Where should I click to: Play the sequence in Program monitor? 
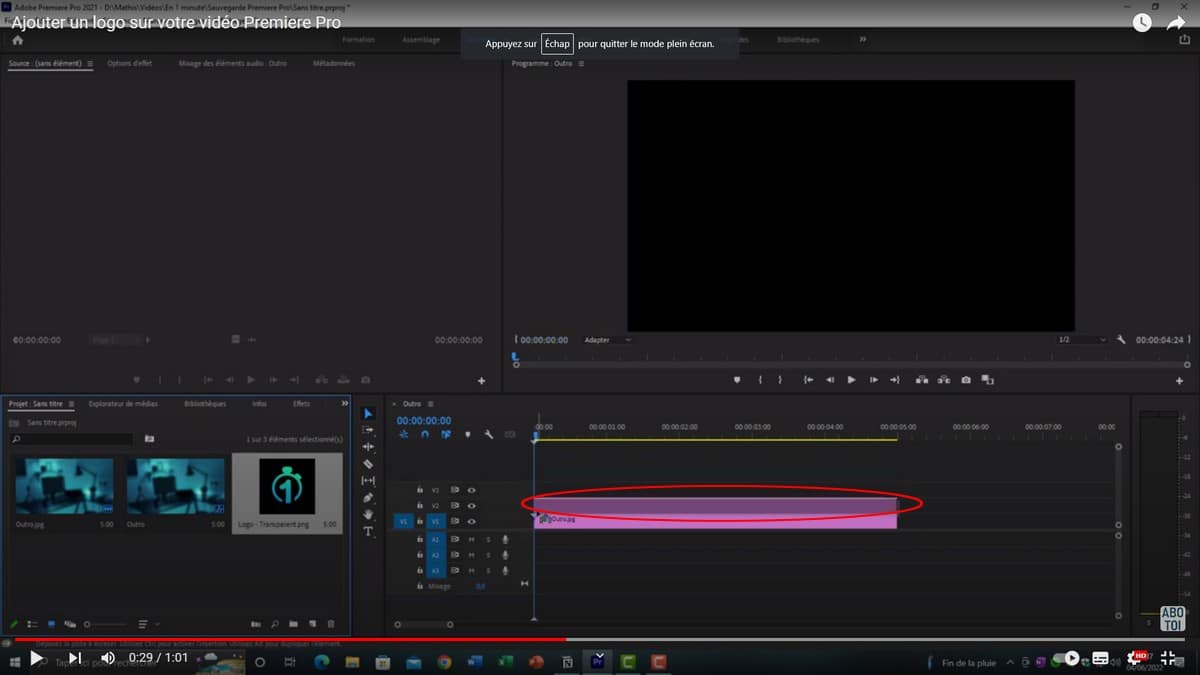click(851, 380)
